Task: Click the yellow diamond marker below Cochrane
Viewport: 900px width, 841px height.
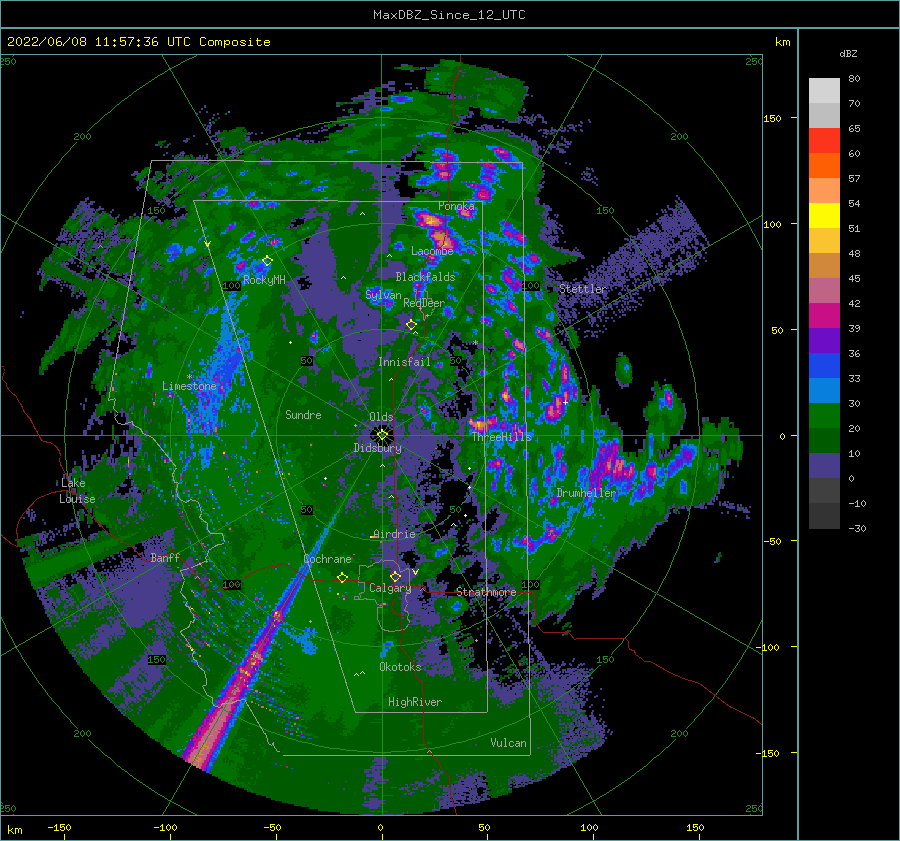Action: (342, 578)
